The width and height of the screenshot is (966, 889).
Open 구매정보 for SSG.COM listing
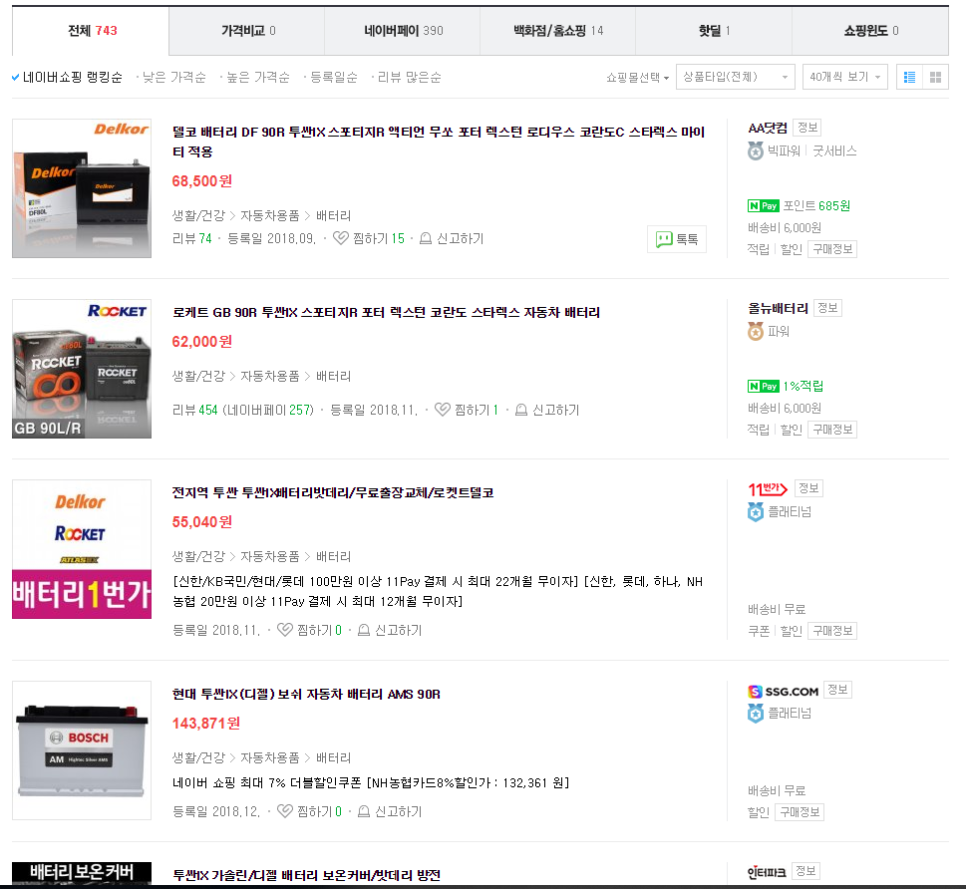[x=799, y=812]
